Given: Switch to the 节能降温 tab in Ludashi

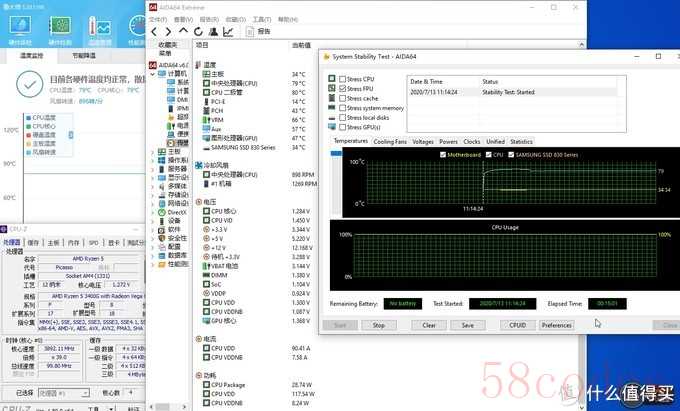Looking at the screenshot, I should coord(84,55).
